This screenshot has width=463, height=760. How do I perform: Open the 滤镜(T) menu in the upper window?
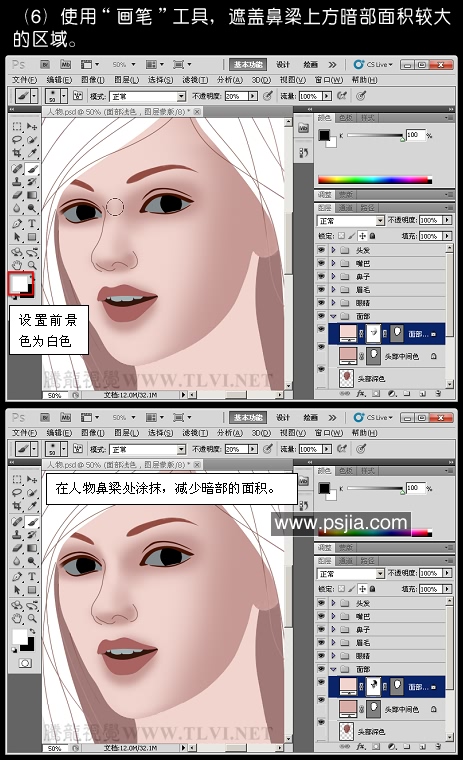pyautogui.click(x=195, y=80)
